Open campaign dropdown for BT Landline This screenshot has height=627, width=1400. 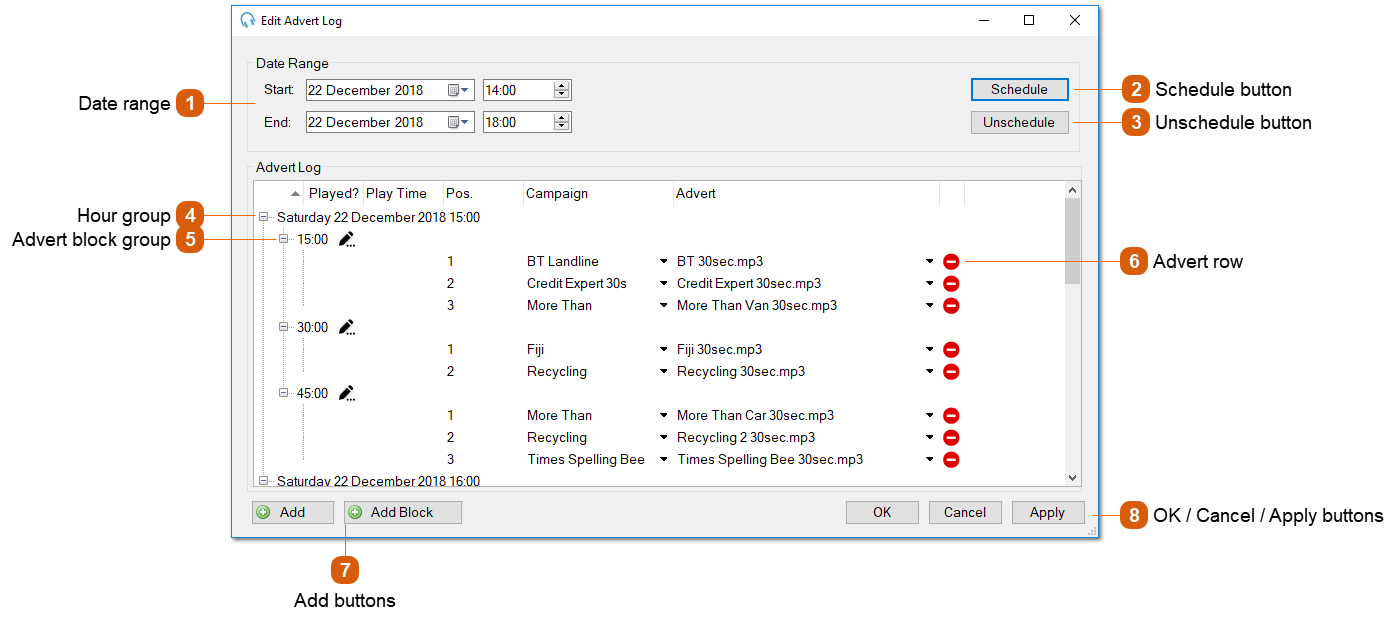coord(663,262)
